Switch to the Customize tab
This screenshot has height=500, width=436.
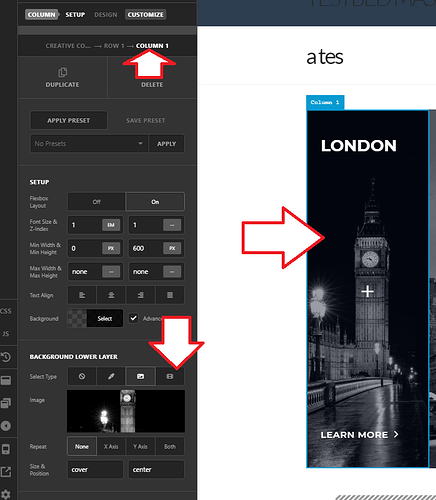pos(145,15)
